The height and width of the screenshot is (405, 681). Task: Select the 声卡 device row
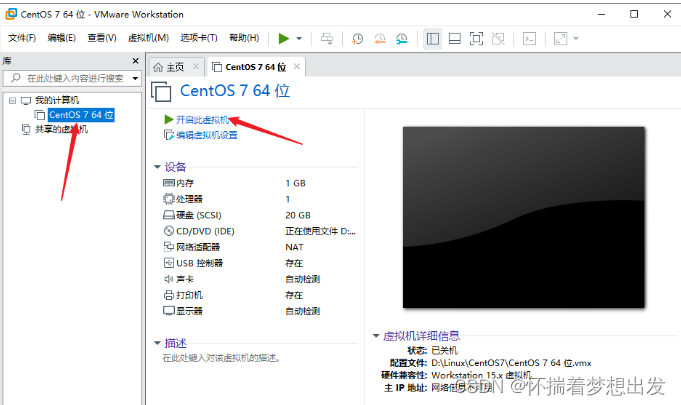pyautogui.click(x=260, y=279)
